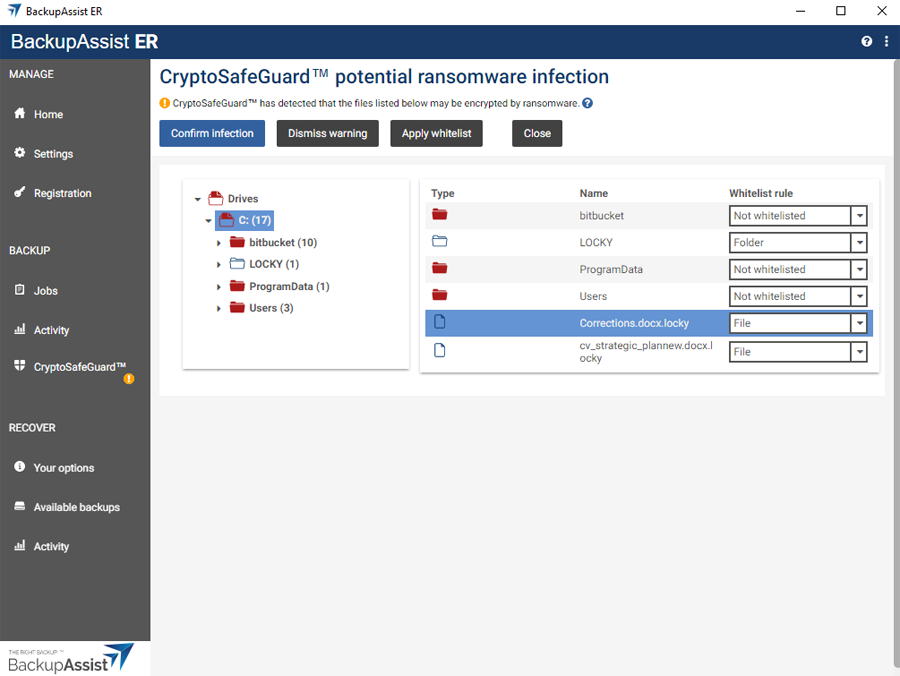The height and width of the screenshot is (676, 900).
Task: Click the red ProgramData folder icon in tree
Action: [x=237, y=286]
